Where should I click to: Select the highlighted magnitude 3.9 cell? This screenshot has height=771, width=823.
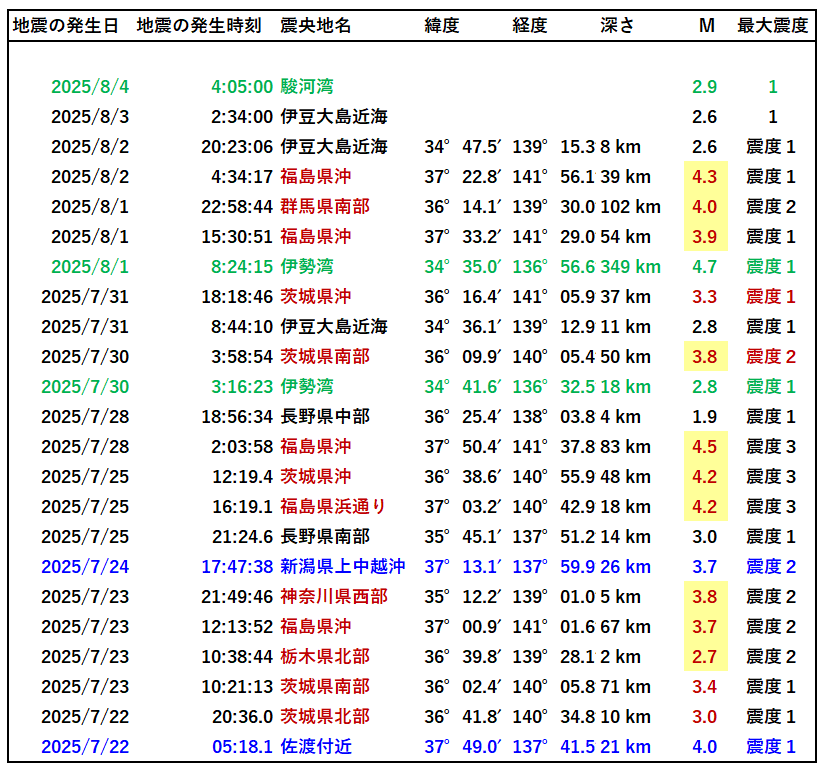(705, 237)
